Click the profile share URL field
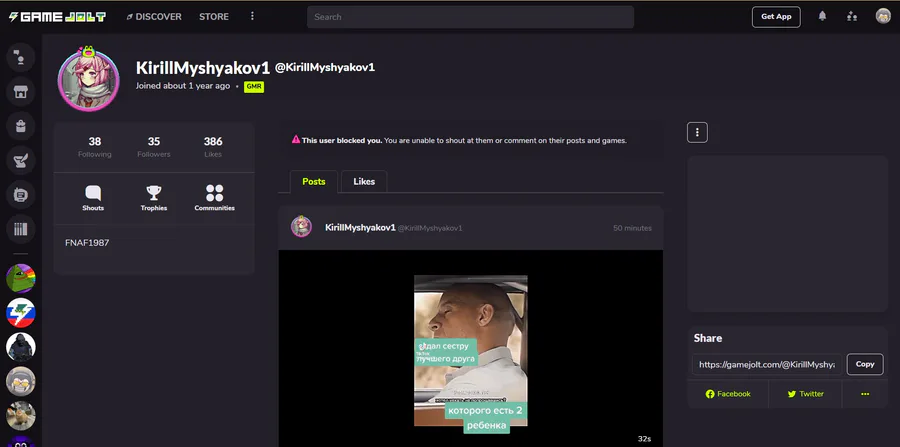The width and height of the screenshot is (900, 447). coord(767,364)
